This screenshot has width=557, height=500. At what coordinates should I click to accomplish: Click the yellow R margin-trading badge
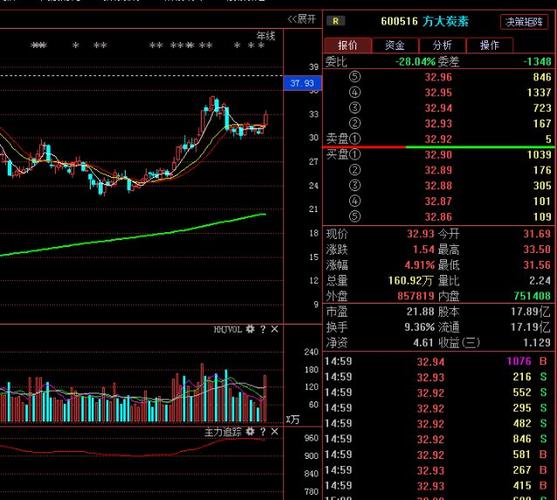[335, 21]
